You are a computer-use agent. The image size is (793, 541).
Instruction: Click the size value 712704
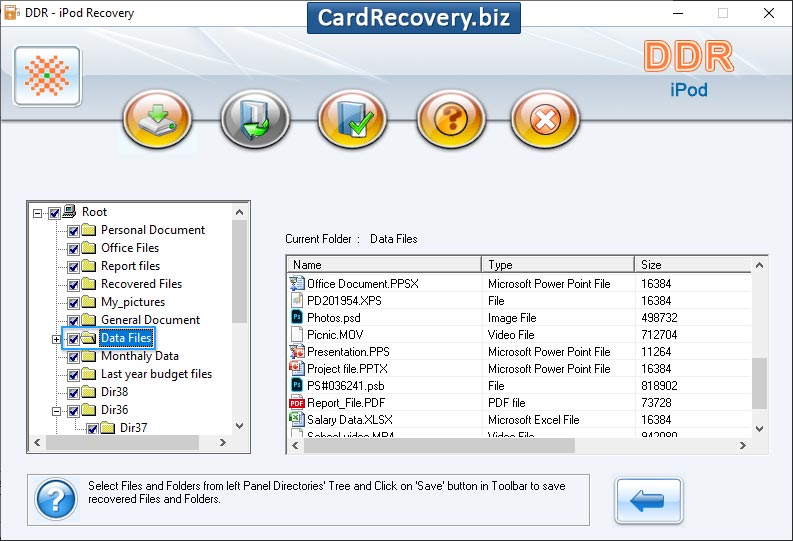click(659, 335)
